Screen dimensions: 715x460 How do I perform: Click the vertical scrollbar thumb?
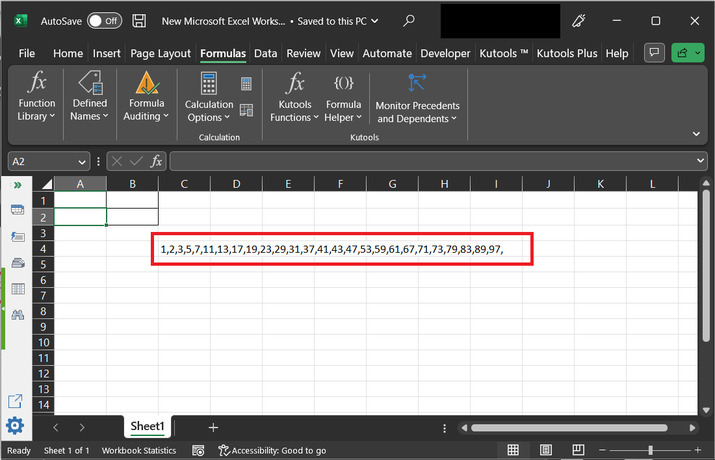tap(706, 265)
